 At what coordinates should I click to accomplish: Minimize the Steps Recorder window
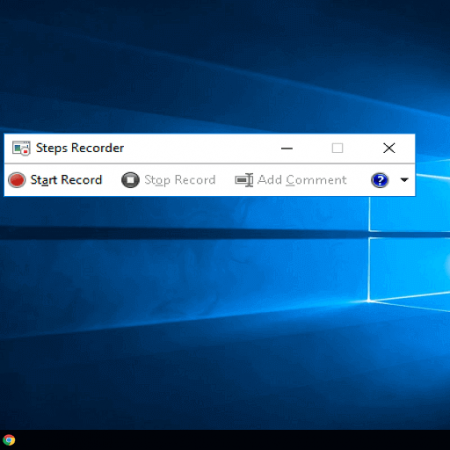(287, 148)
